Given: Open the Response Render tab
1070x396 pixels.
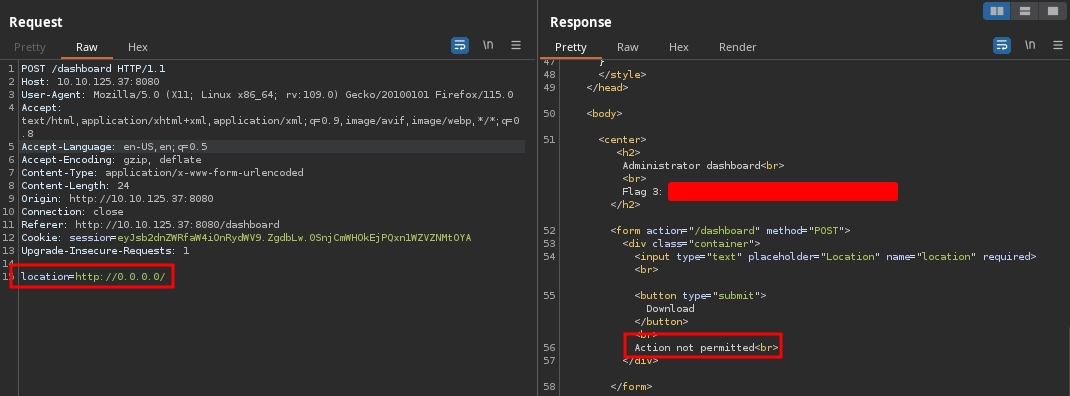Looking at the screenshot, I should click(x=737, y=47).
